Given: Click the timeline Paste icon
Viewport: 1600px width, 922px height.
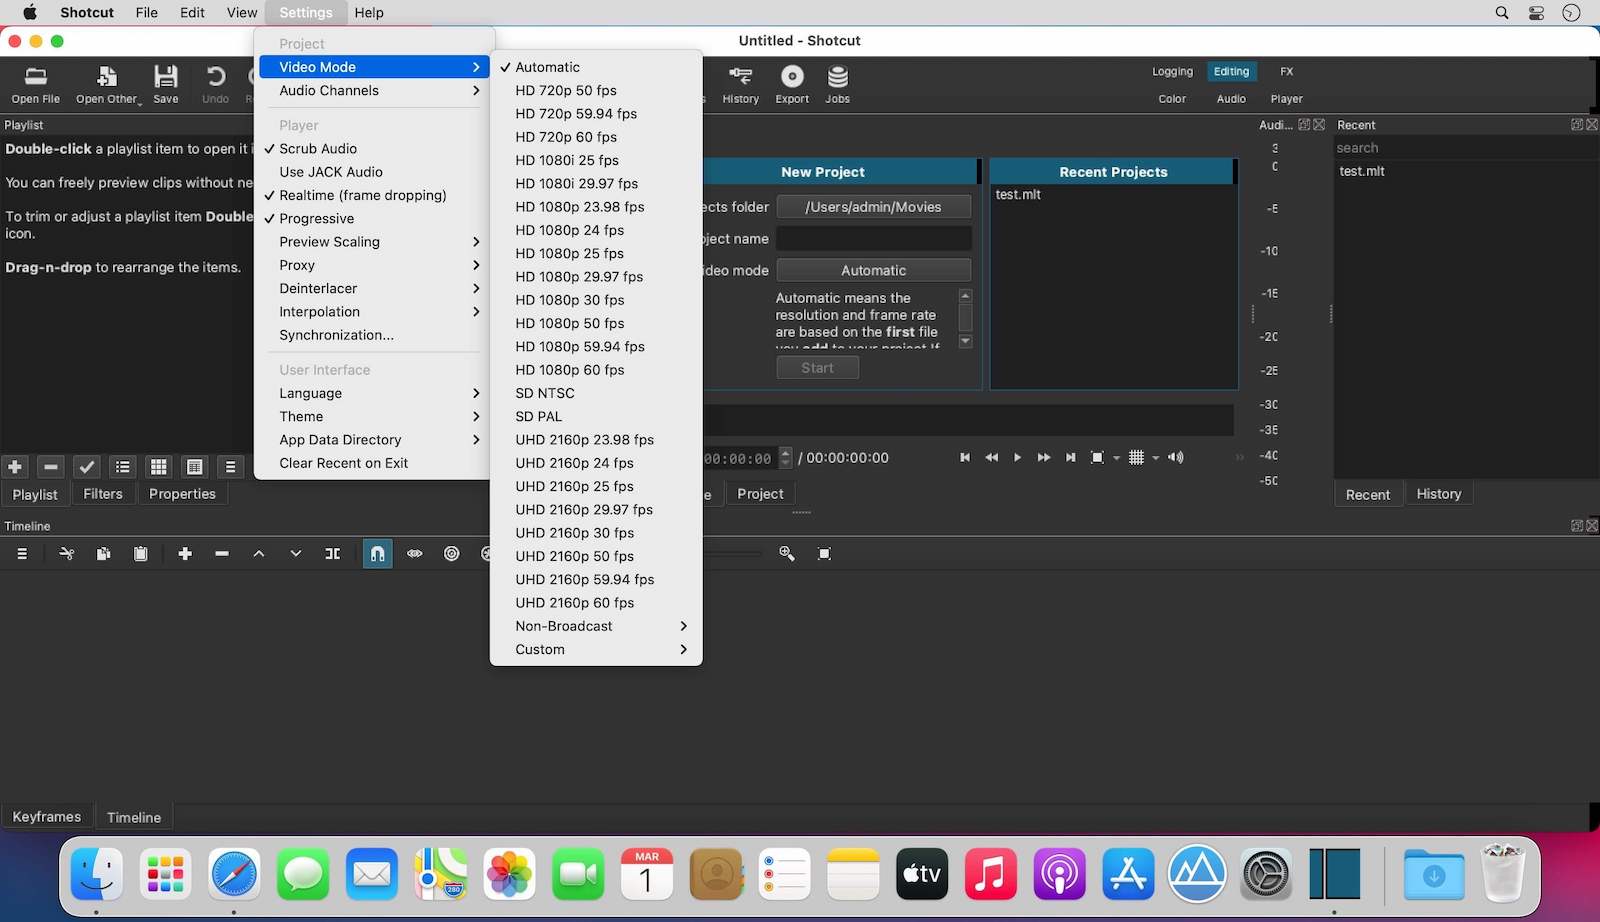Looking at the screenshot, I should pyautogui.click(x=141, y=554).
